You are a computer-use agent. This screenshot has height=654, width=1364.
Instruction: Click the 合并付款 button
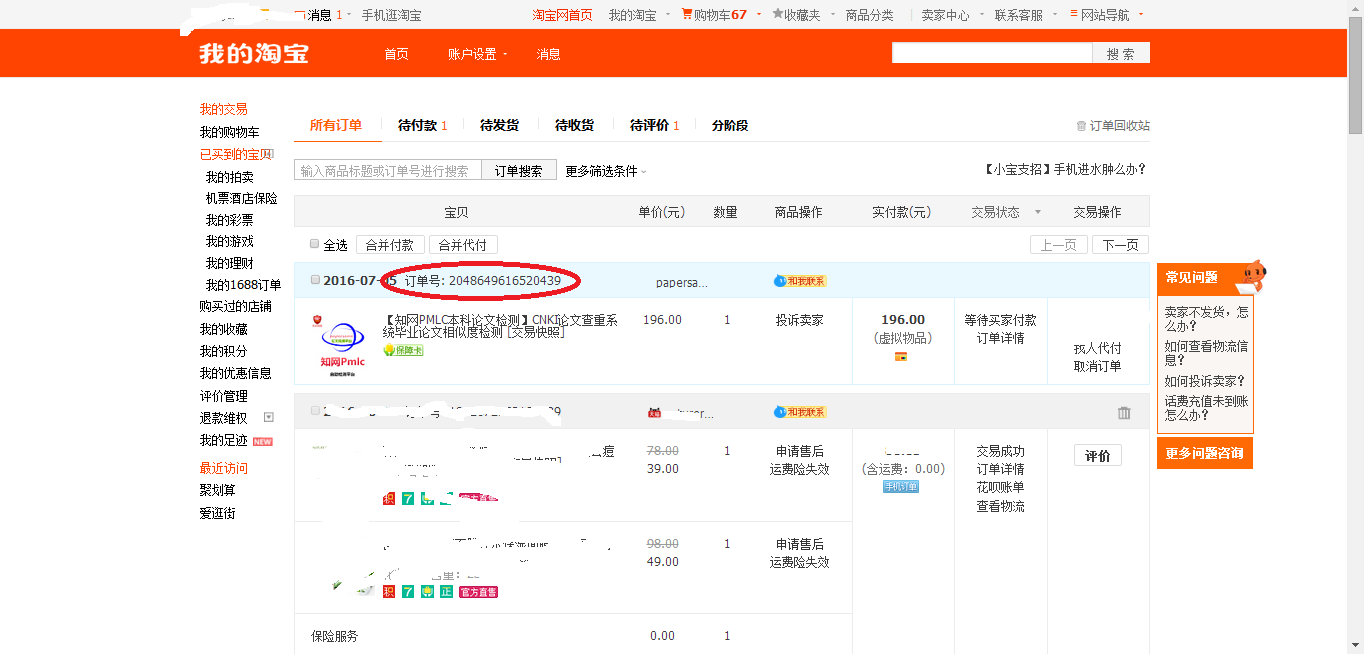pos(389,245)
